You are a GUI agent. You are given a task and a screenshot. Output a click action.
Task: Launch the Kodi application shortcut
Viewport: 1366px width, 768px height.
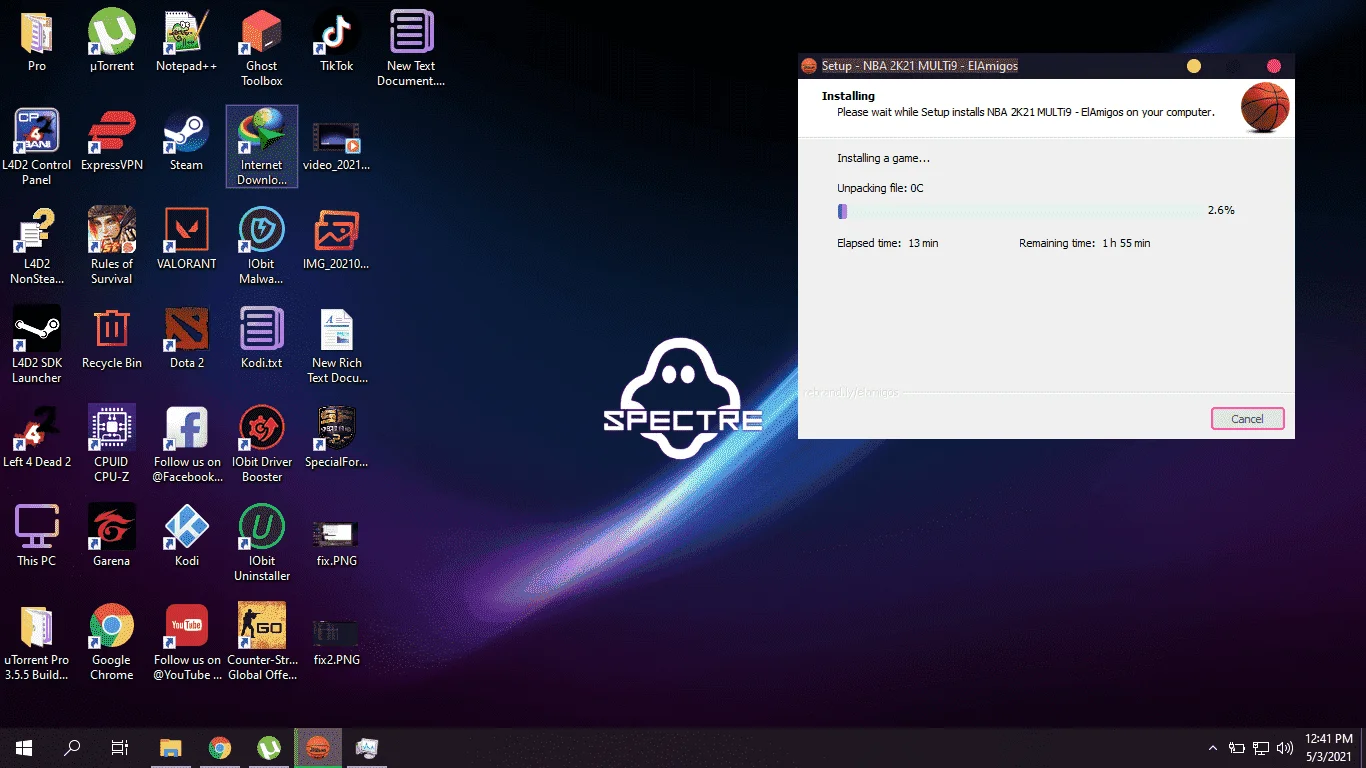[x=186, y=535]
